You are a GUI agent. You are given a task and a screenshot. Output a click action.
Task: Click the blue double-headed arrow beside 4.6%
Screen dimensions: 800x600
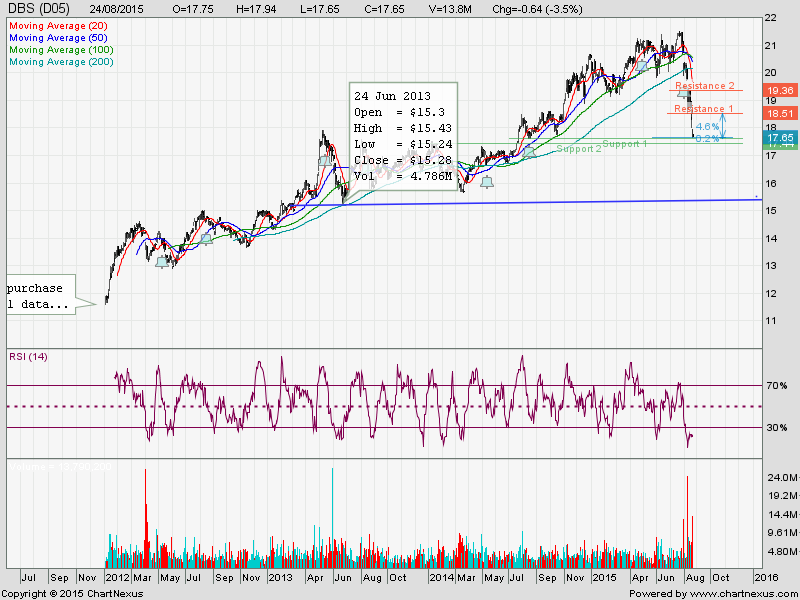pos(723,126)
